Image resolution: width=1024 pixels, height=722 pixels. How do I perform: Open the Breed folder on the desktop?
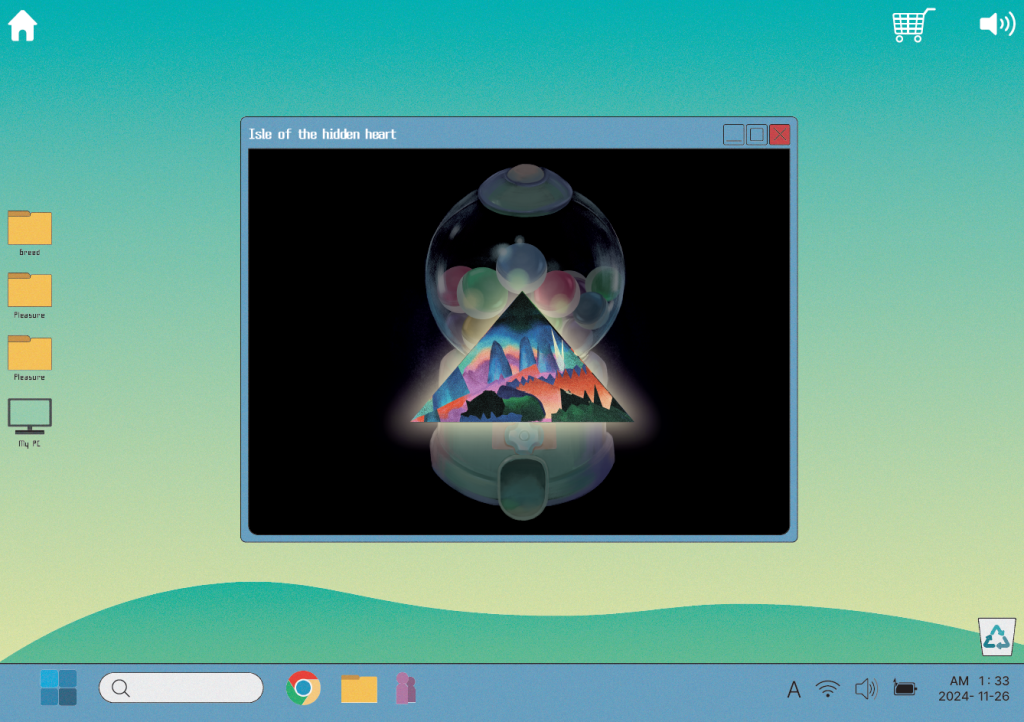point(29,228)
